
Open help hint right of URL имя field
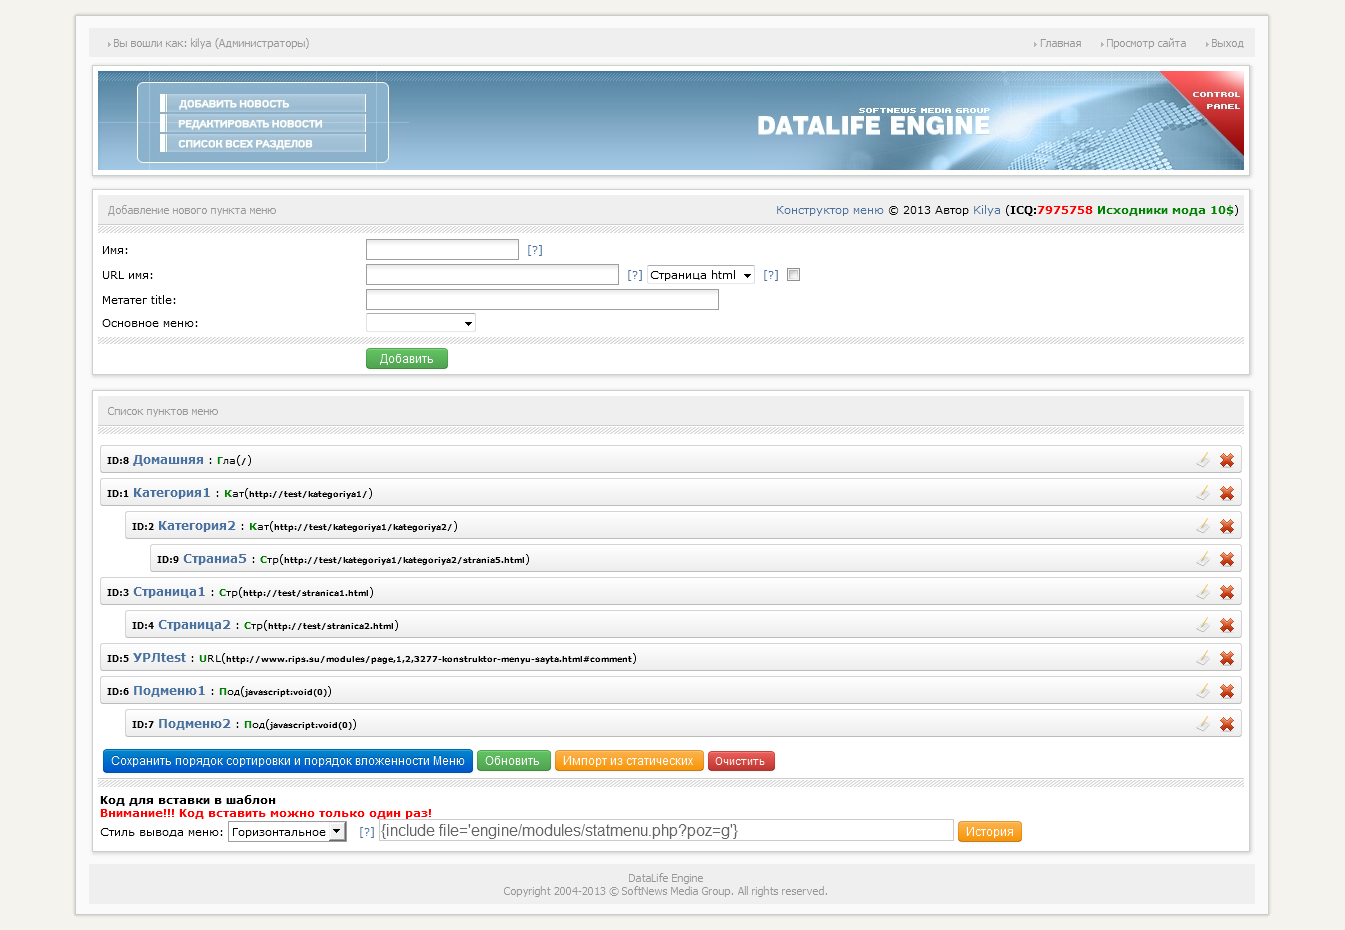coord(635,275)
